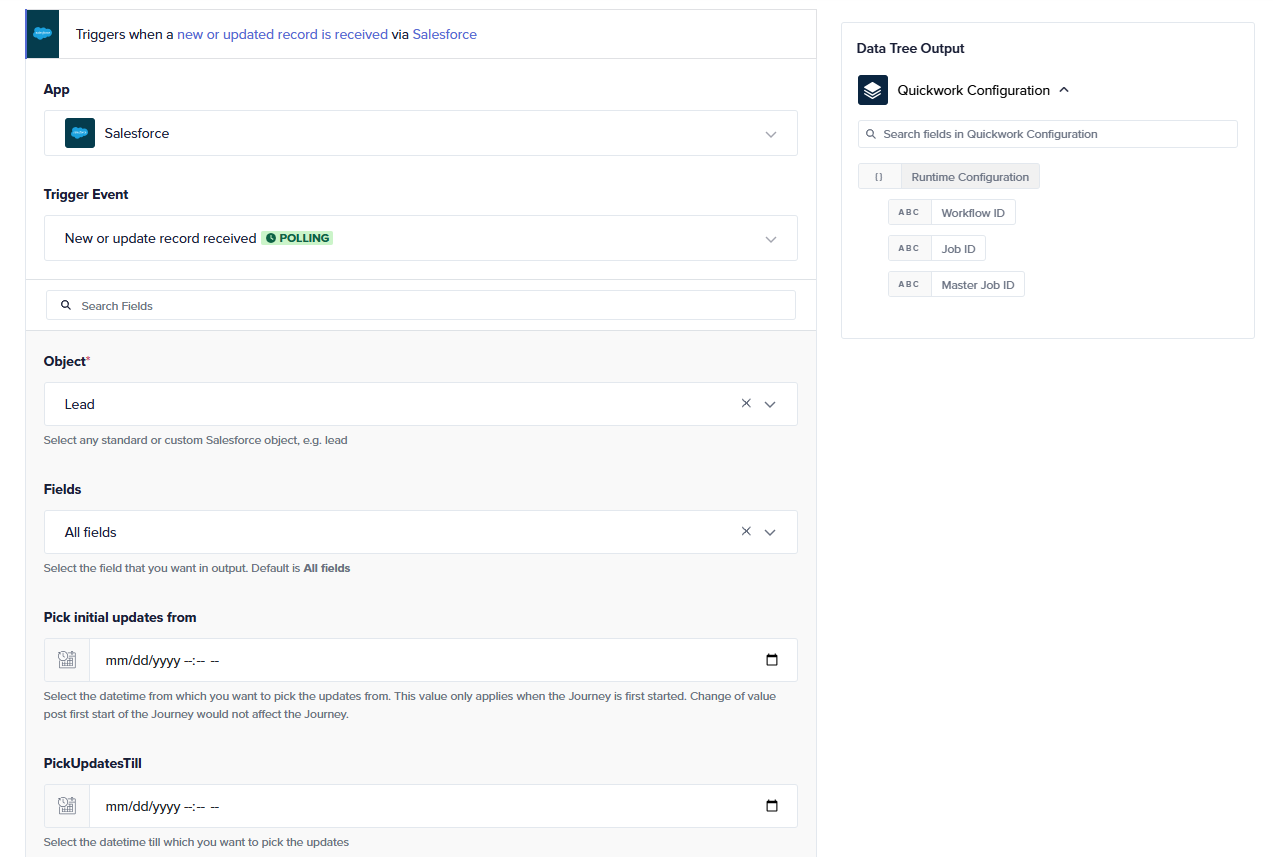Open calendar picker for Pick initial updates from
Image resolution: width=1273 pixels, height=857 pixels.
tap(772, 660)
